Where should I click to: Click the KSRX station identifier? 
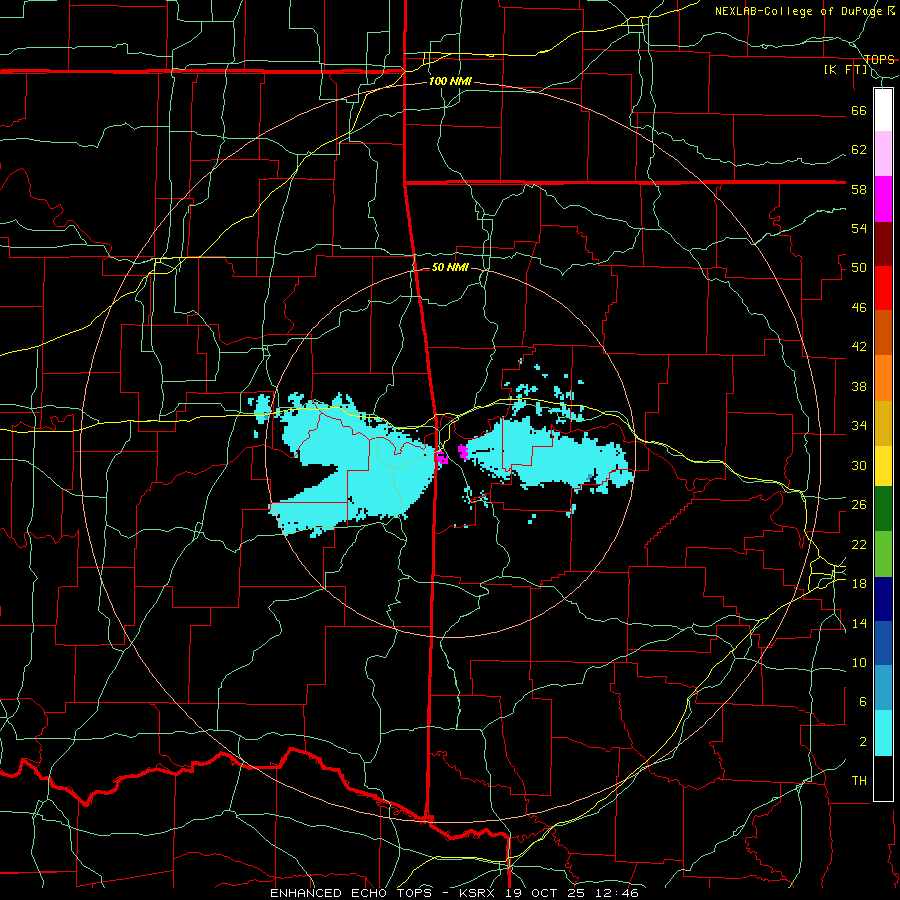pos(479,893)
